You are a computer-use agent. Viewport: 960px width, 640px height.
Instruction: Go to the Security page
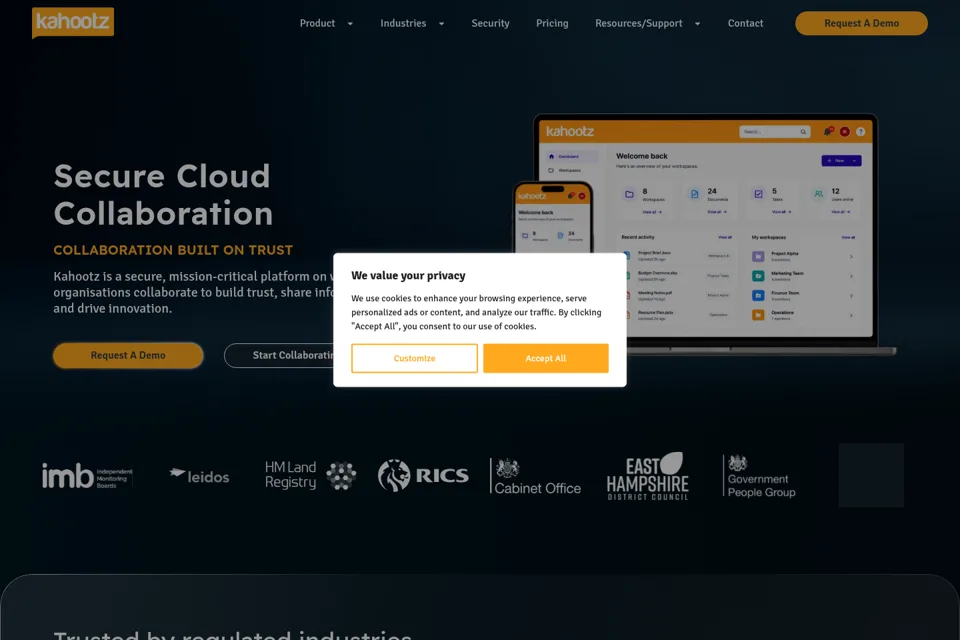pyautogui.click(x=490, y=23)
